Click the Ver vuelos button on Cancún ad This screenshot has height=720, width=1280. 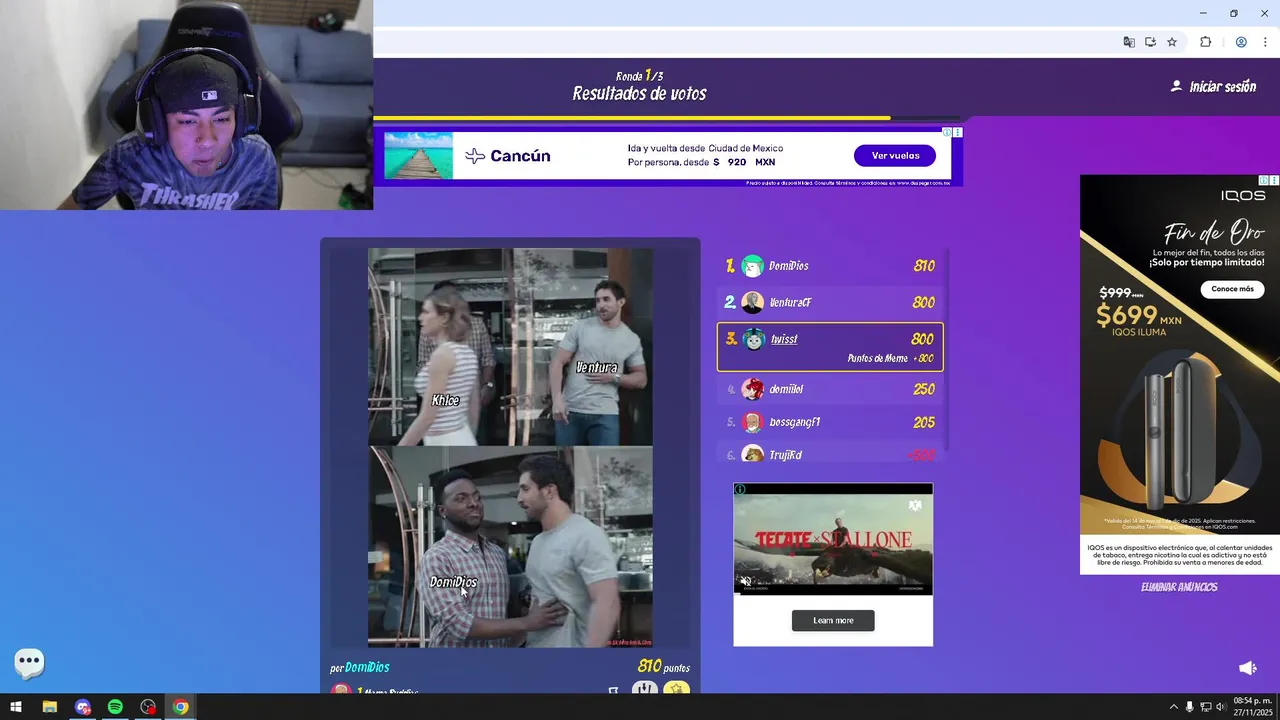pos(895,156)
